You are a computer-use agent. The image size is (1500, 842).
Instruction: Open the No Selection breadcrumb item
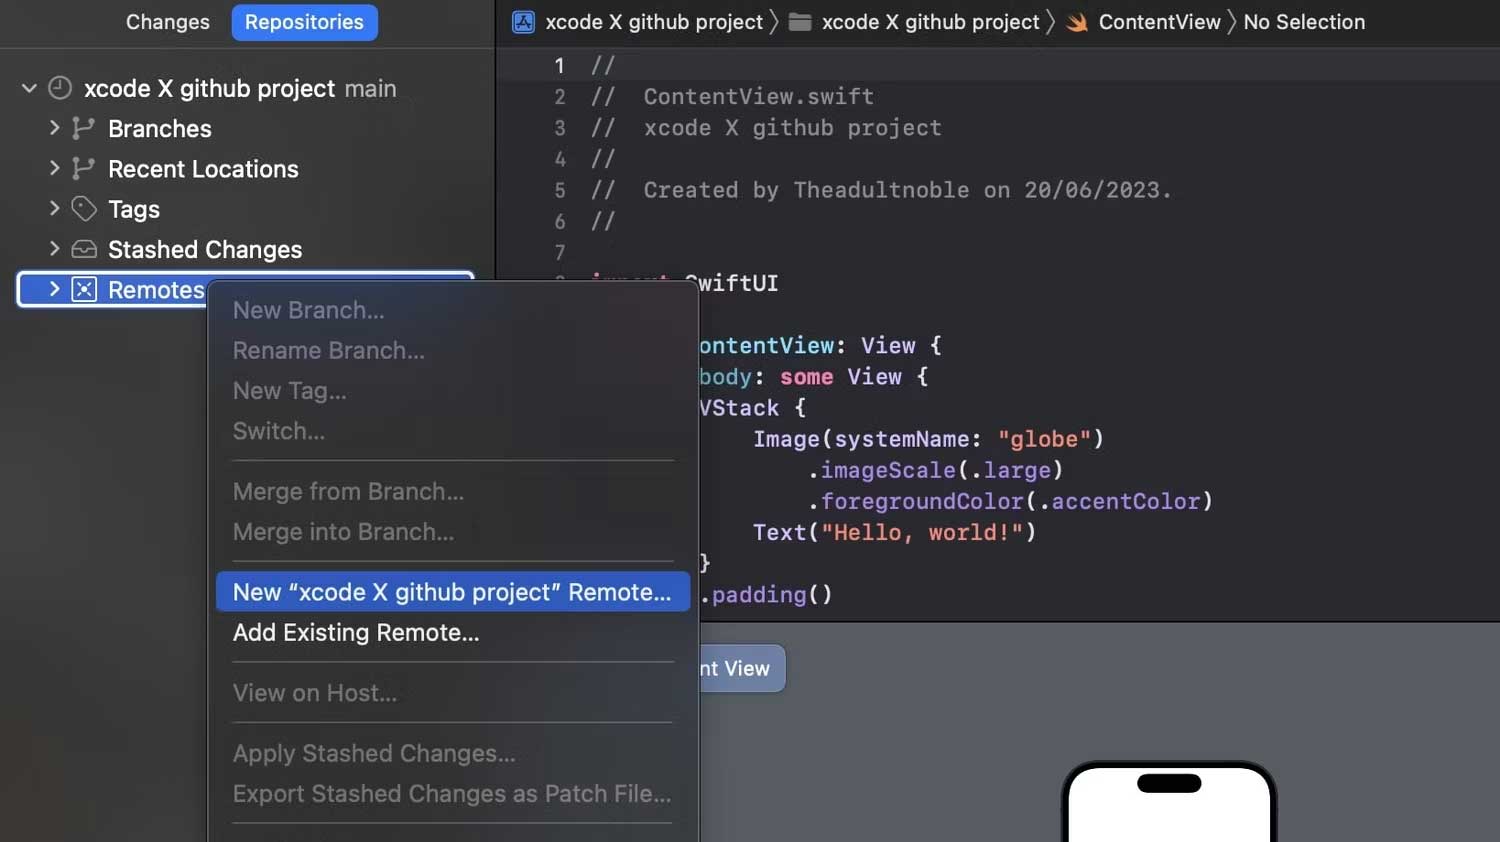(1304, 22)
